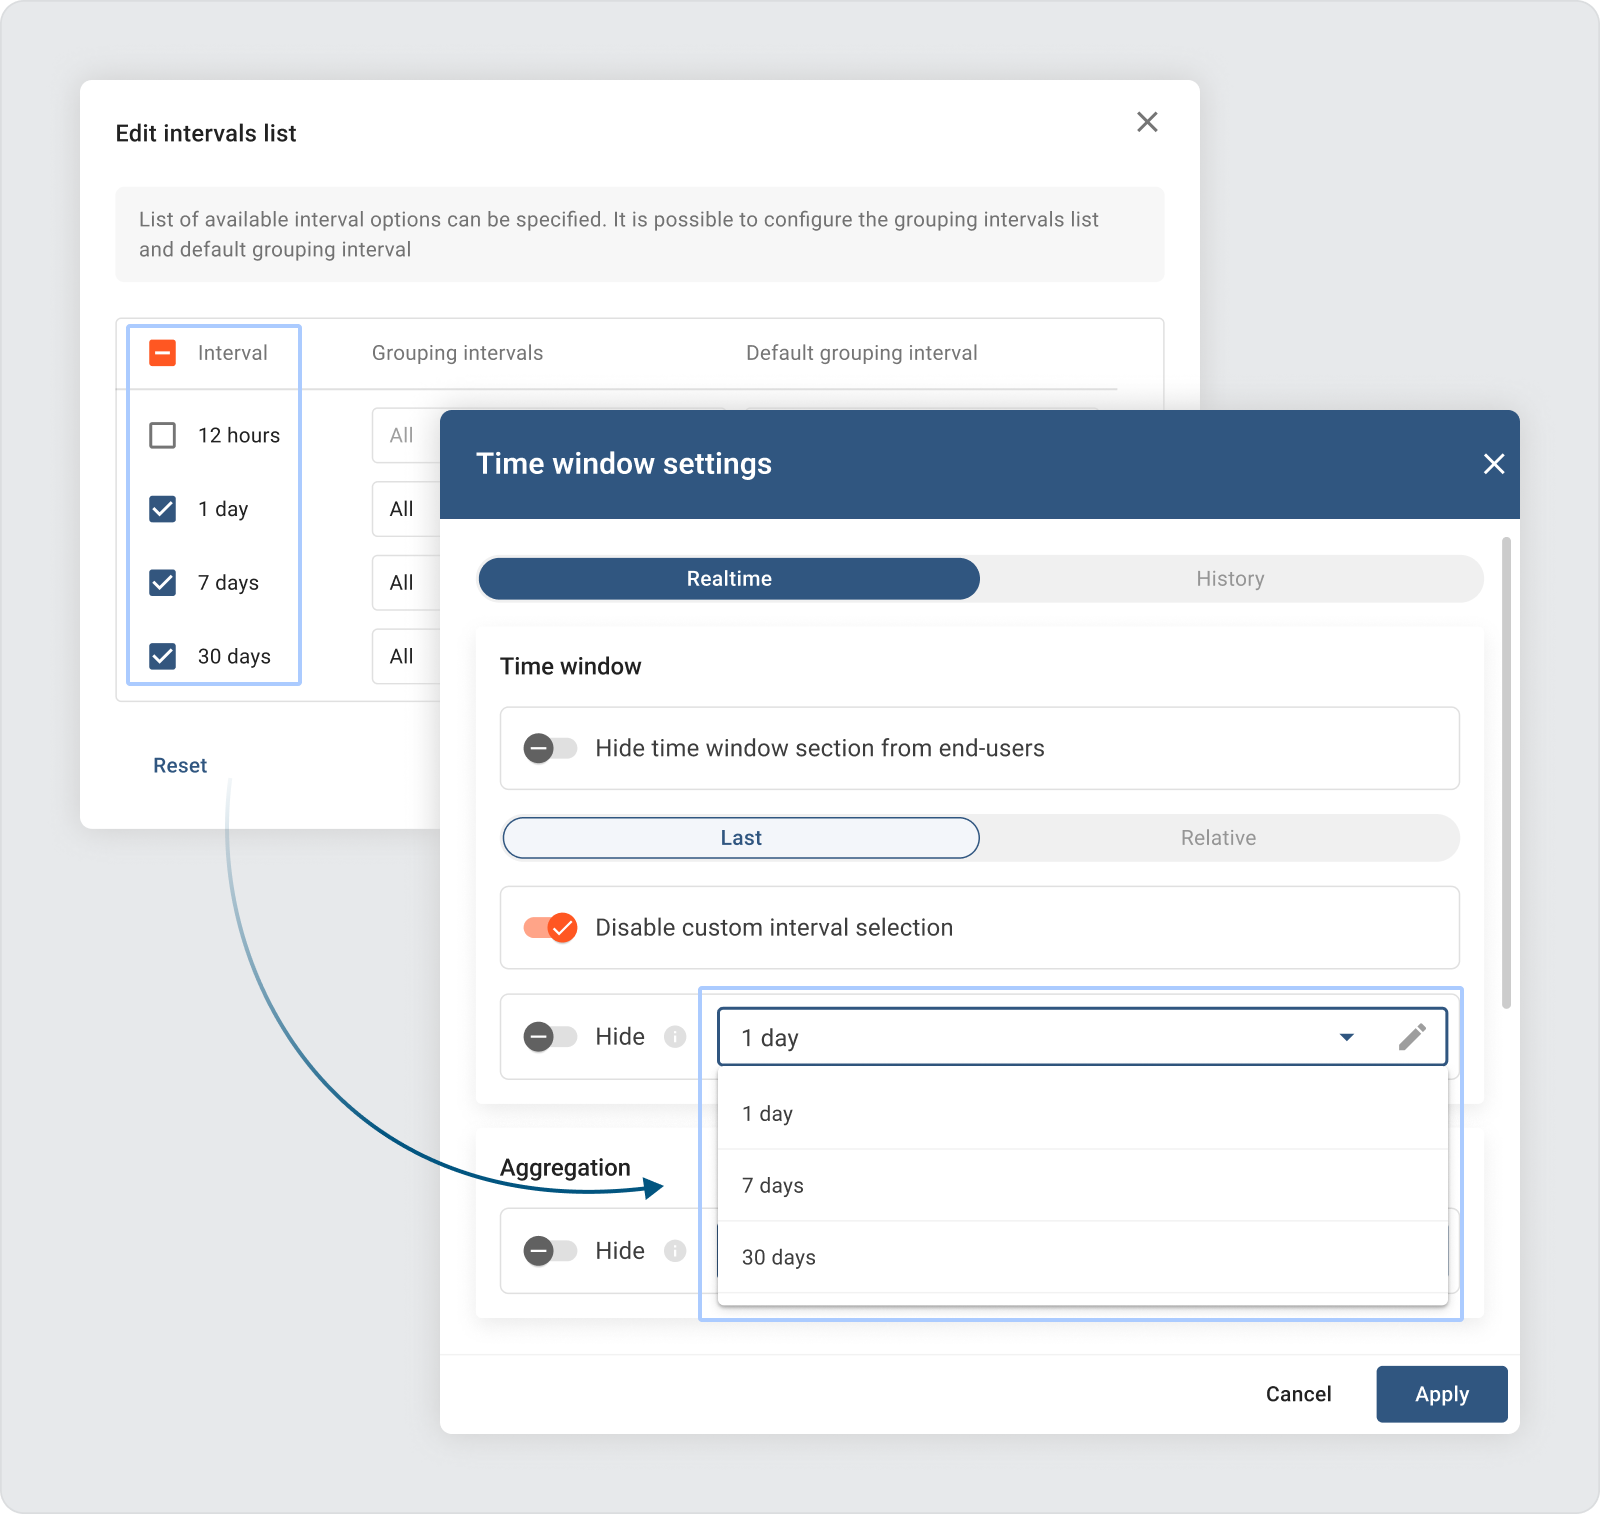This screenshot has width=1600, height=1514.
Task: Uncheck the 7 days interval checkbox
Action: tap(163, 583)
